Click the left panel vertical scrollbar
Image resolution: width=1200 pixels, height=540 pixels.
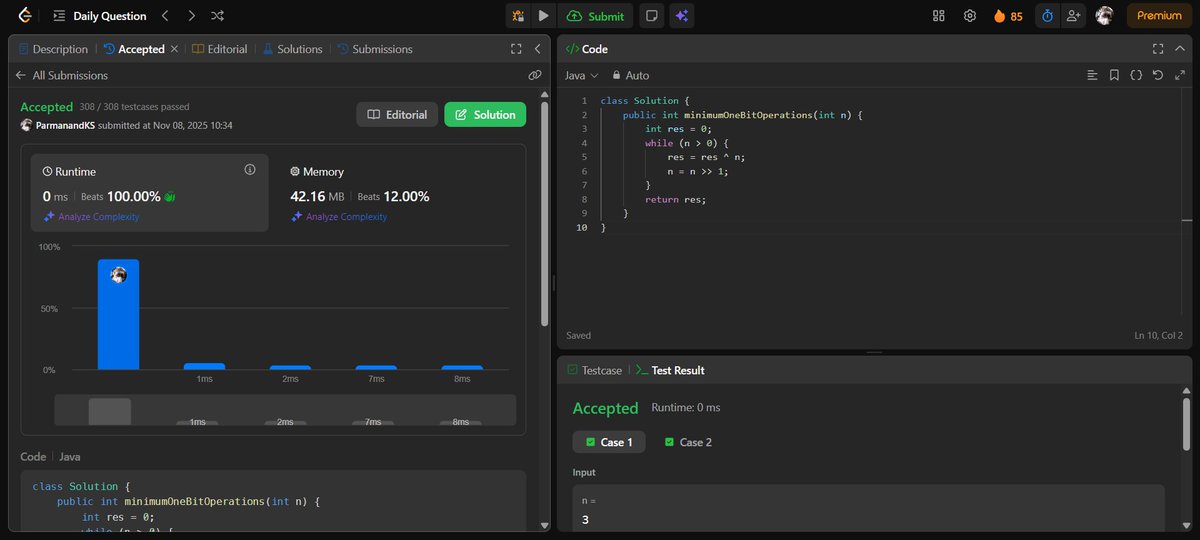(x=544, y=213)
